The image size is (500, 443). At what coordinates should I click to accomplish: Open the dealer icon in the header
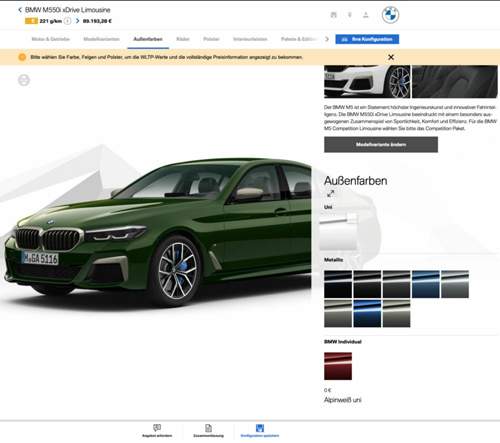pyautogui.click(x=334, y=15)
